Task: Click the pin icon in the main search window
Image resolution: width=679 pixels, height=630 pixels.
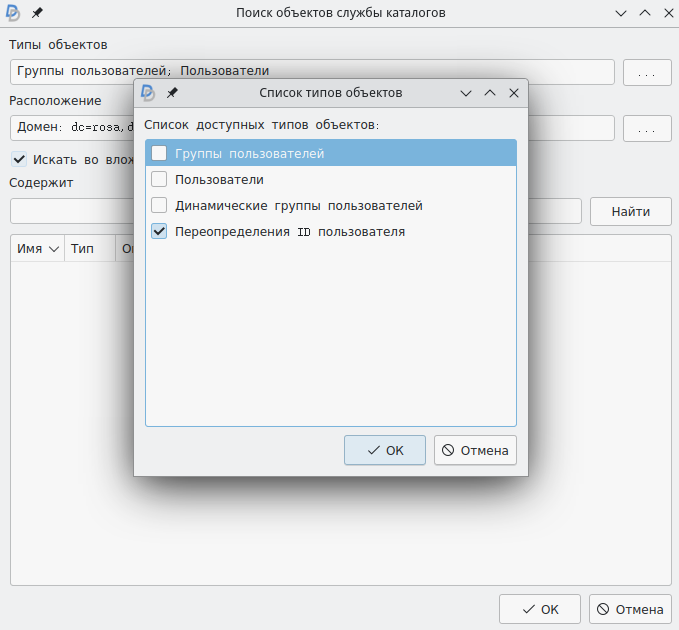Action: coord(38,13)
